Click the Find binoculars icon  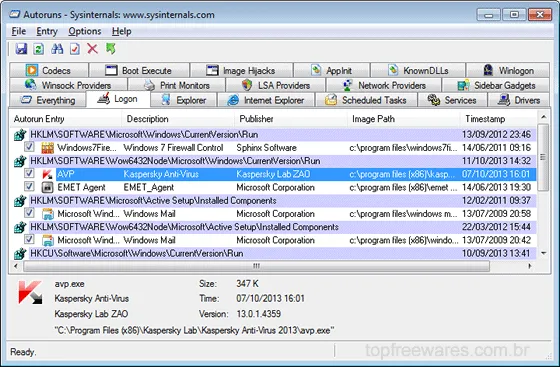[x=57, y=49]
